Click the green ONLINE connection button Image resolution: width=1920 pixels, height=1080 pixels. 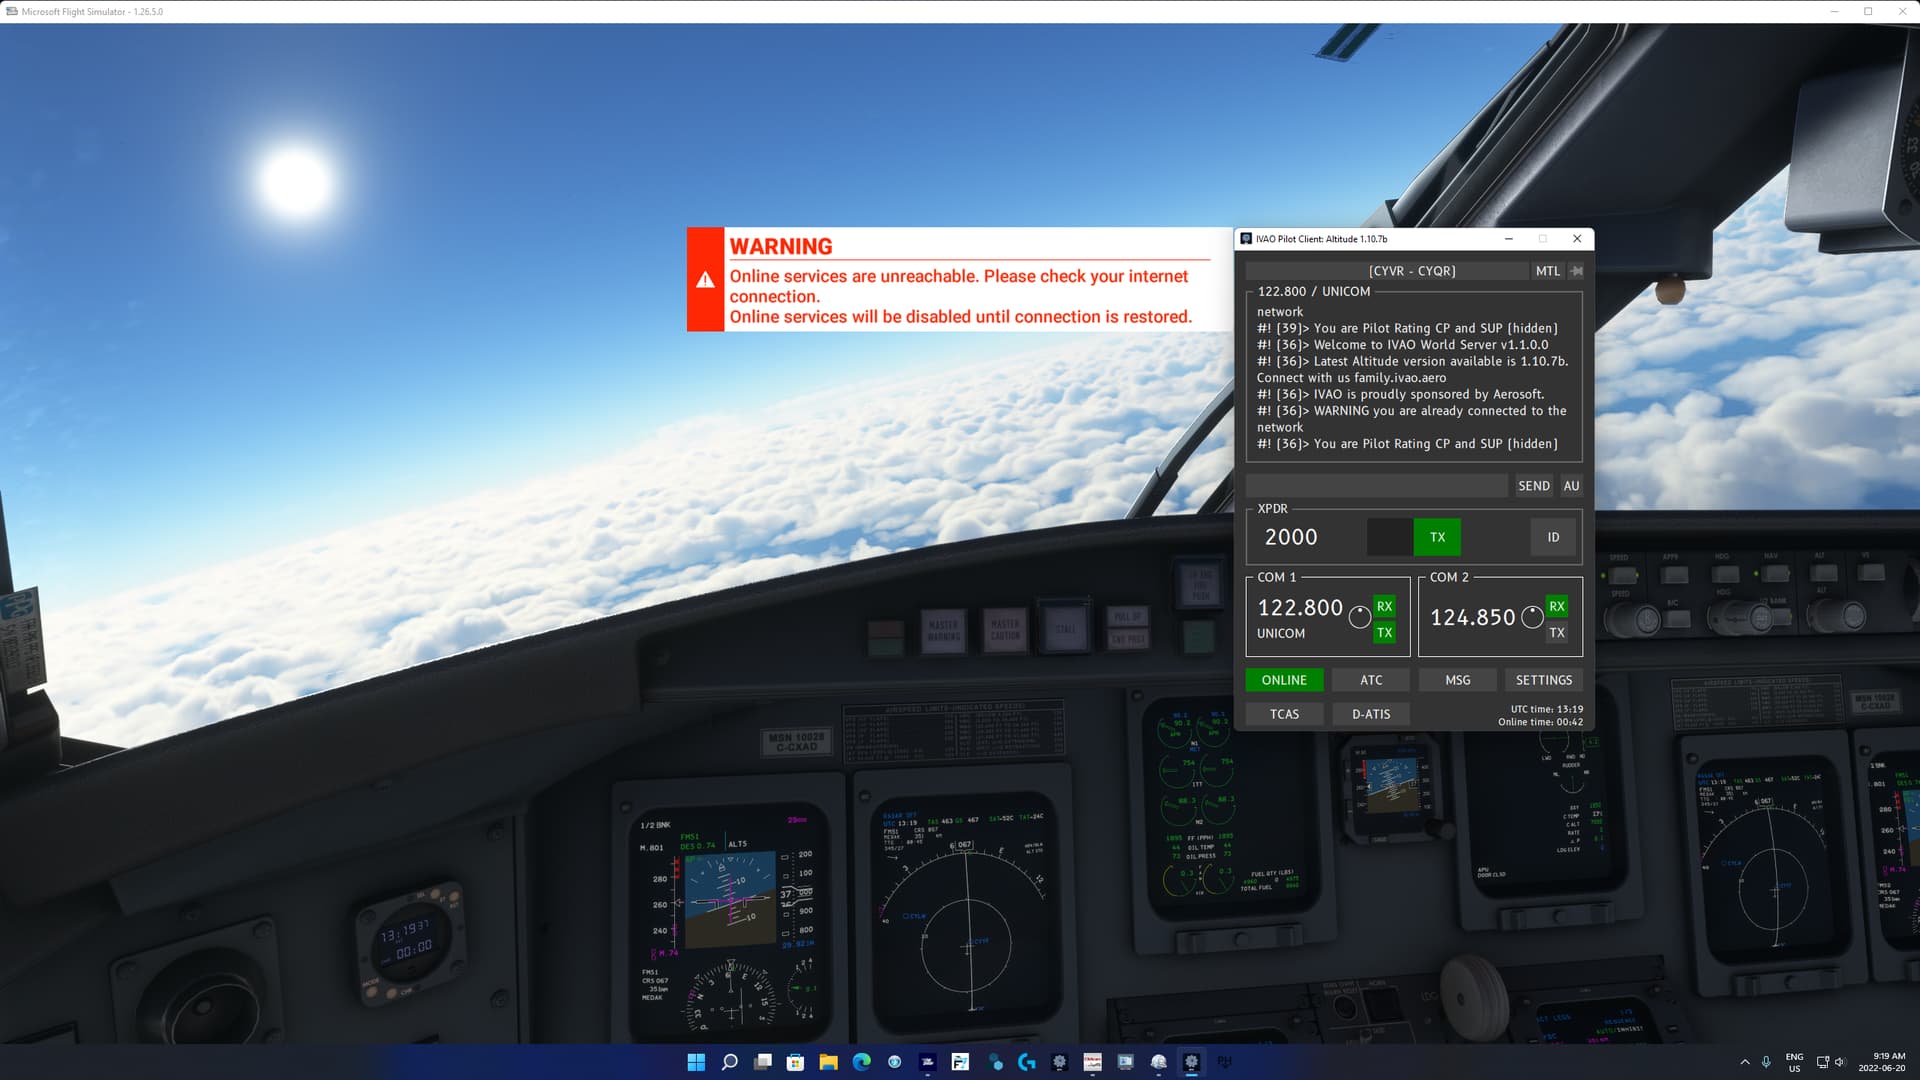pos(1284,680)
